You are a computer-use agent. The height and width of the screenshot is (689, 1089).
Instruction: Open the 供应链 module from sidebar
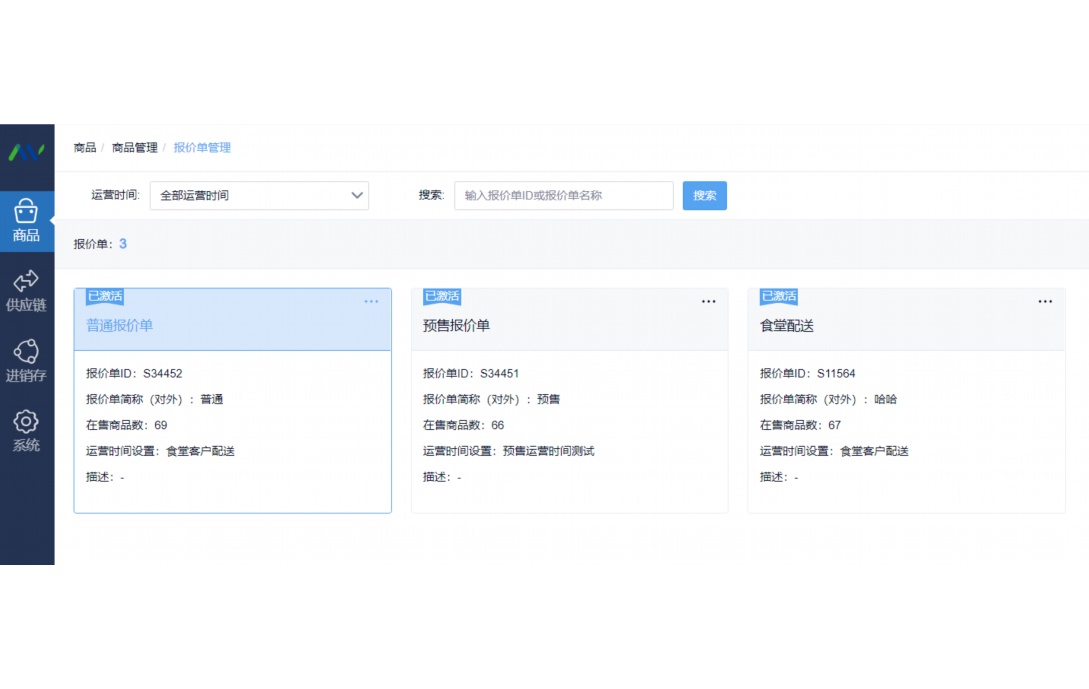point(26,292)
